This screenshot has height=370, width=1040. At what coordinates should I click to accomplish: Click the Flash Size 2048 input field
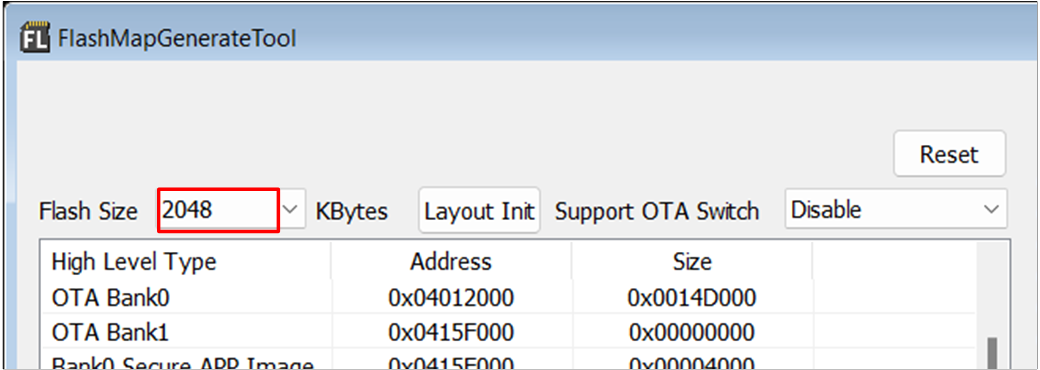click(218, 210)
